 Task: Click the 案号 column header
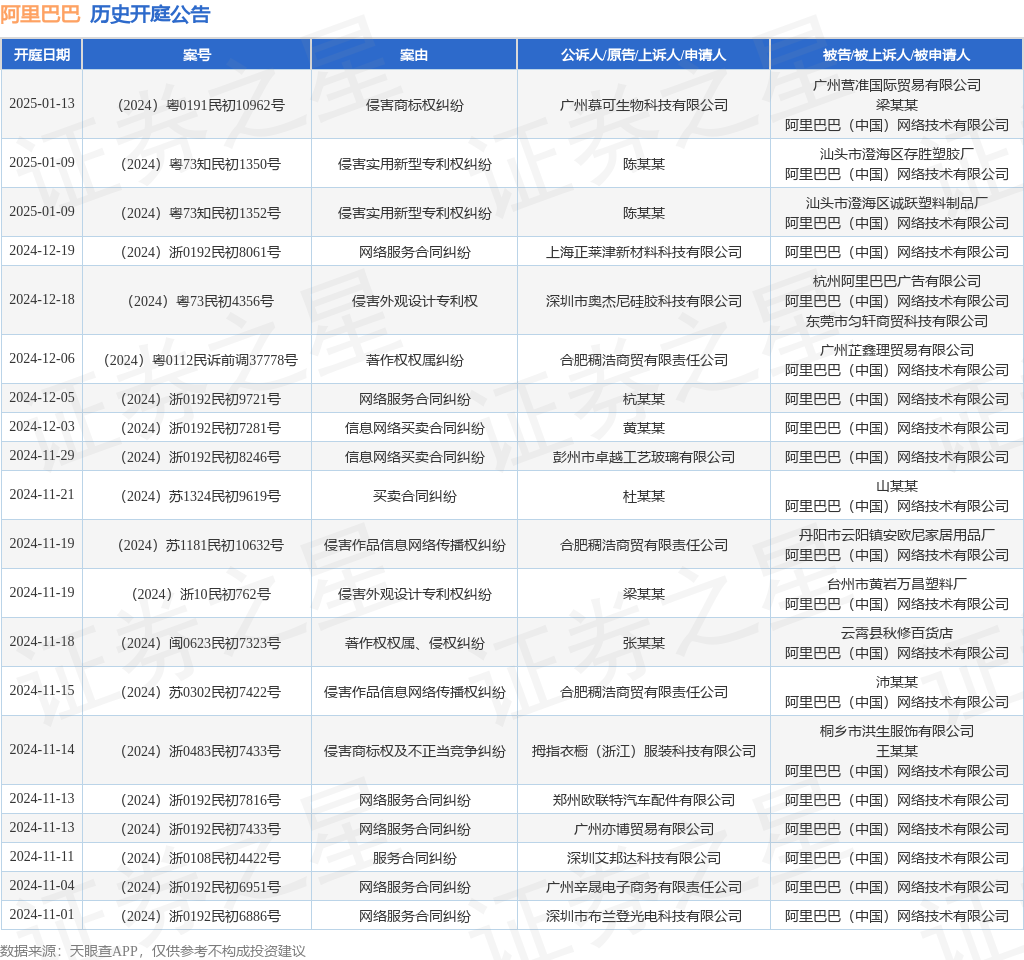[197, 55]
